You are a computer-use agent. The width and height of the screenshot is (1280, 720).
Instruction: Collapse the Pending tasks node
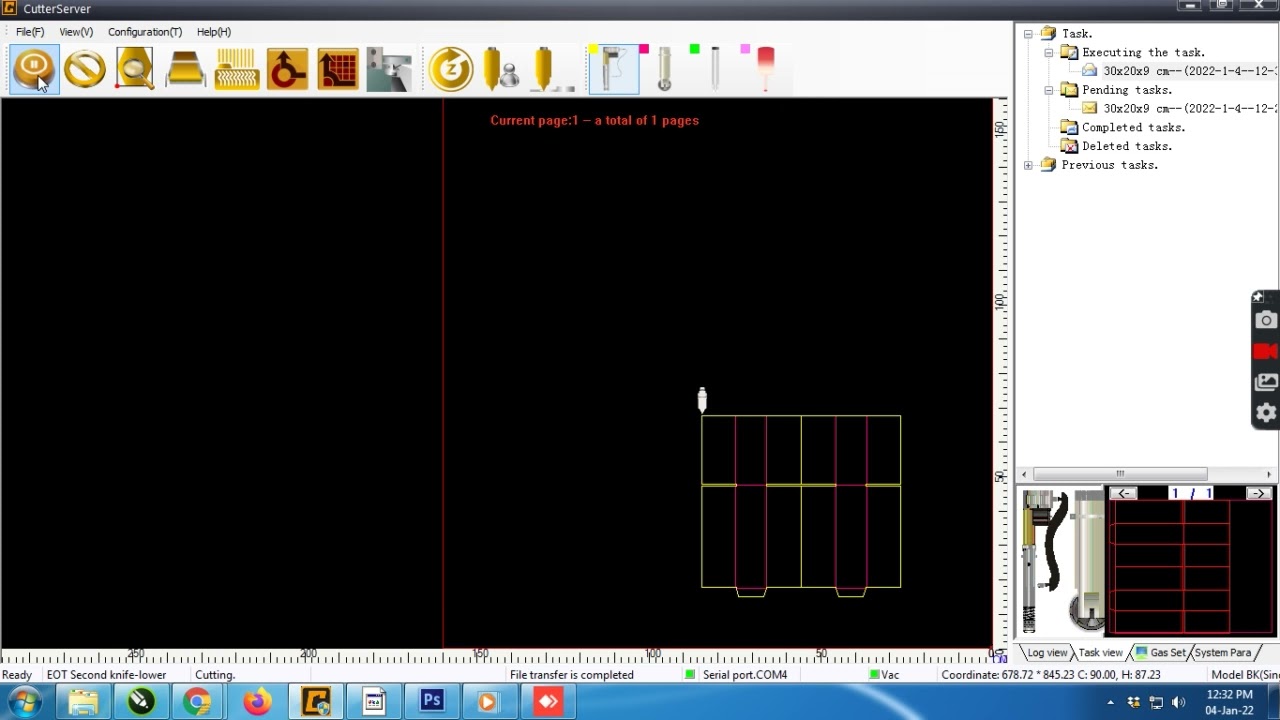[x=1049, y=90]
